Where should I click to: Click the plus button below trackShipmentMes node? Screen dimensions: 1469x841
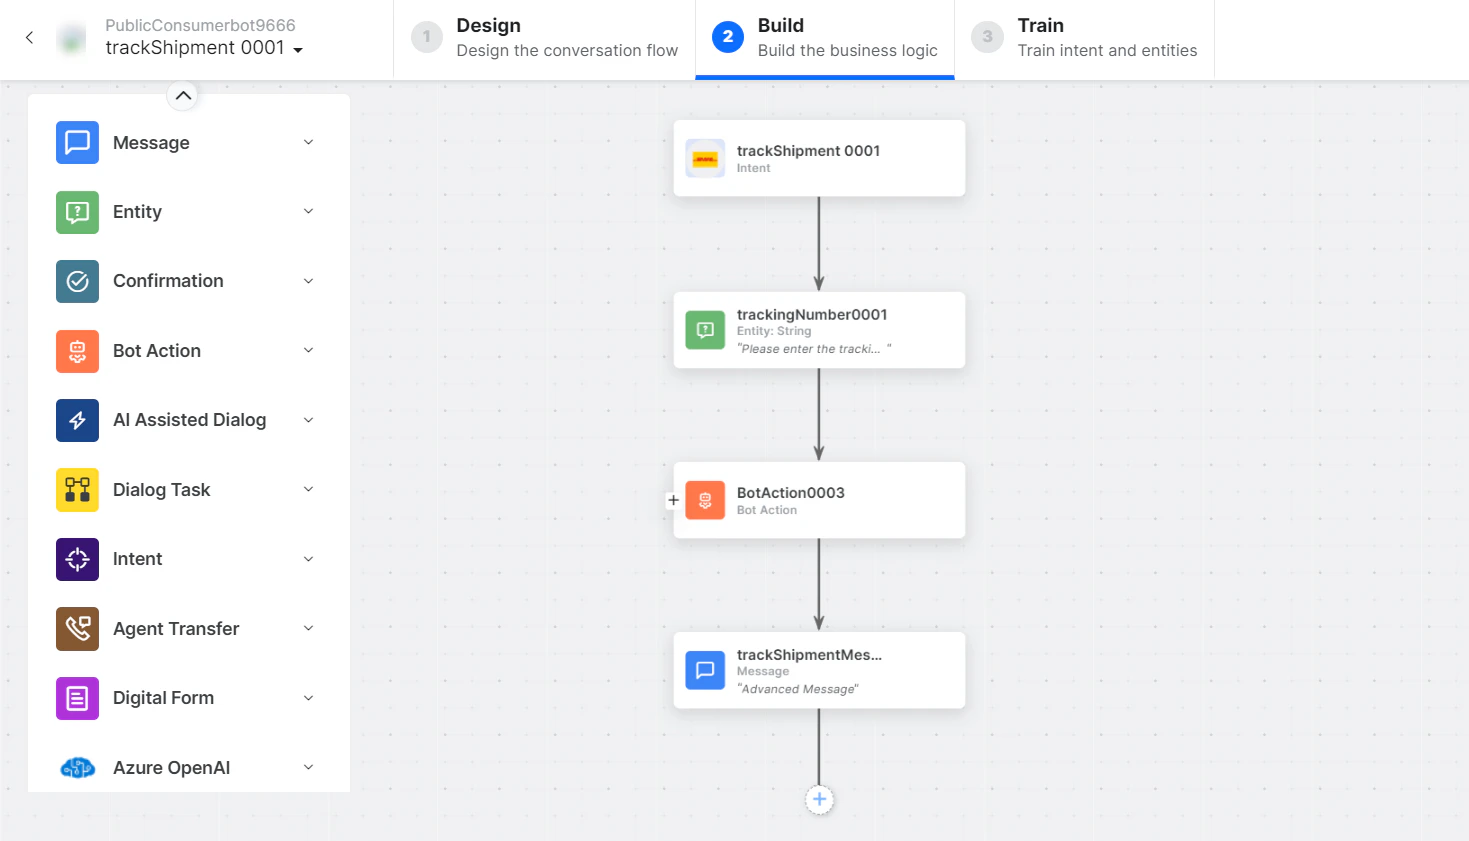(x=819, y=800)
